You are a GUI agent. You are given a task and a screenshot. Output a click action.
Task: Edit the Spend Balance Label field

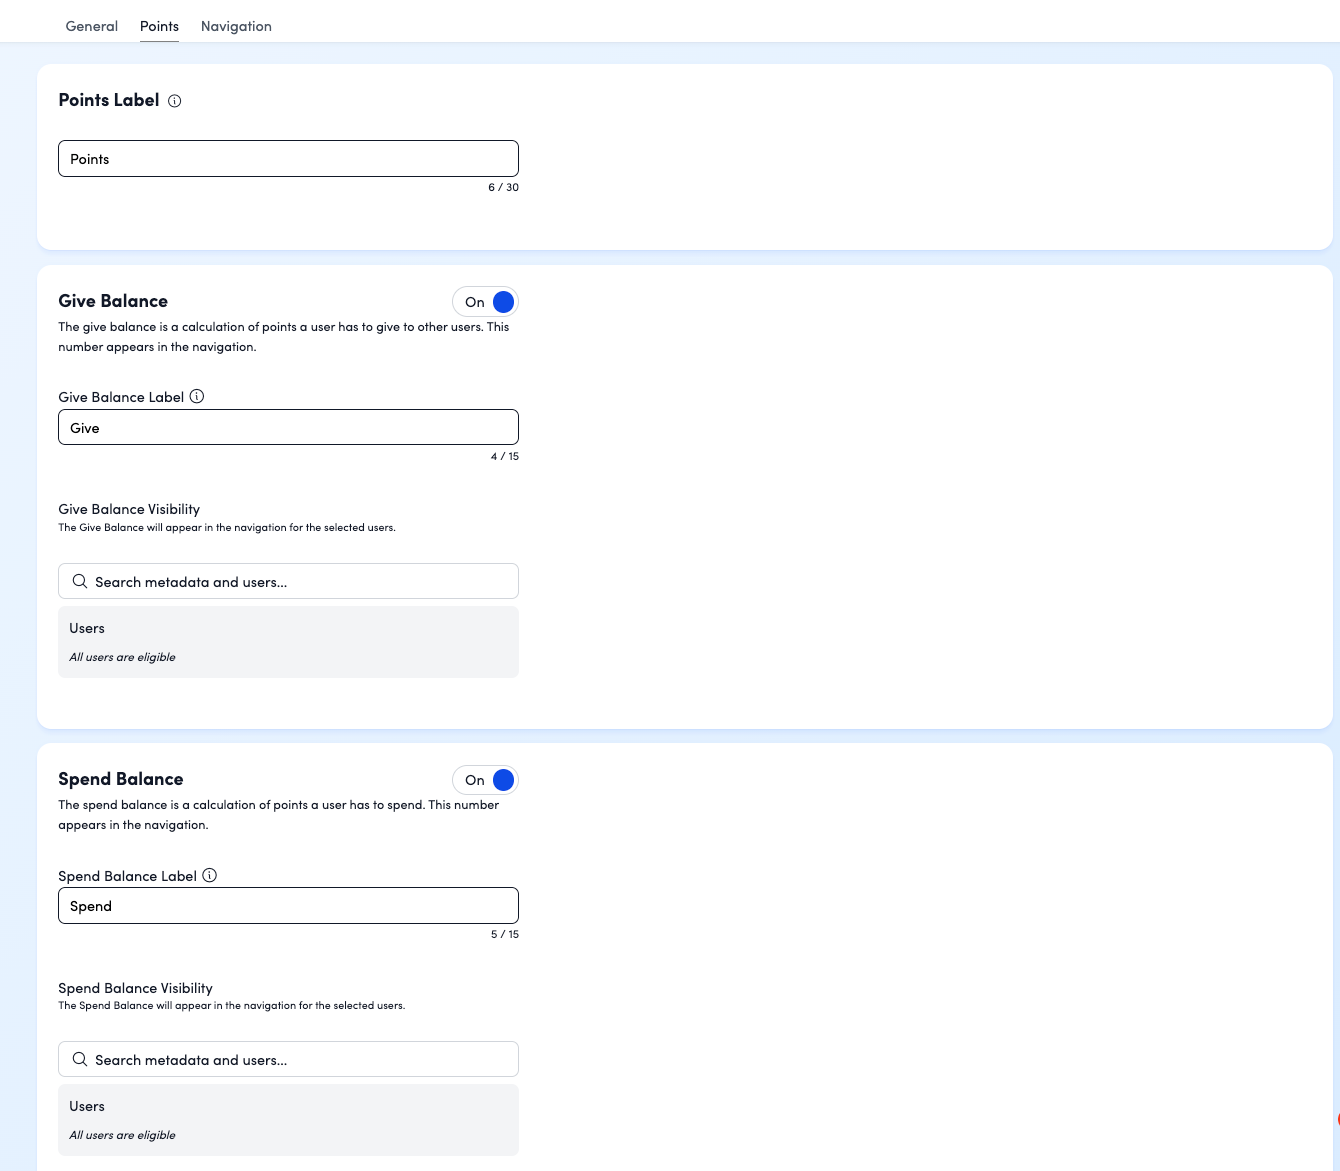[288, 906]
